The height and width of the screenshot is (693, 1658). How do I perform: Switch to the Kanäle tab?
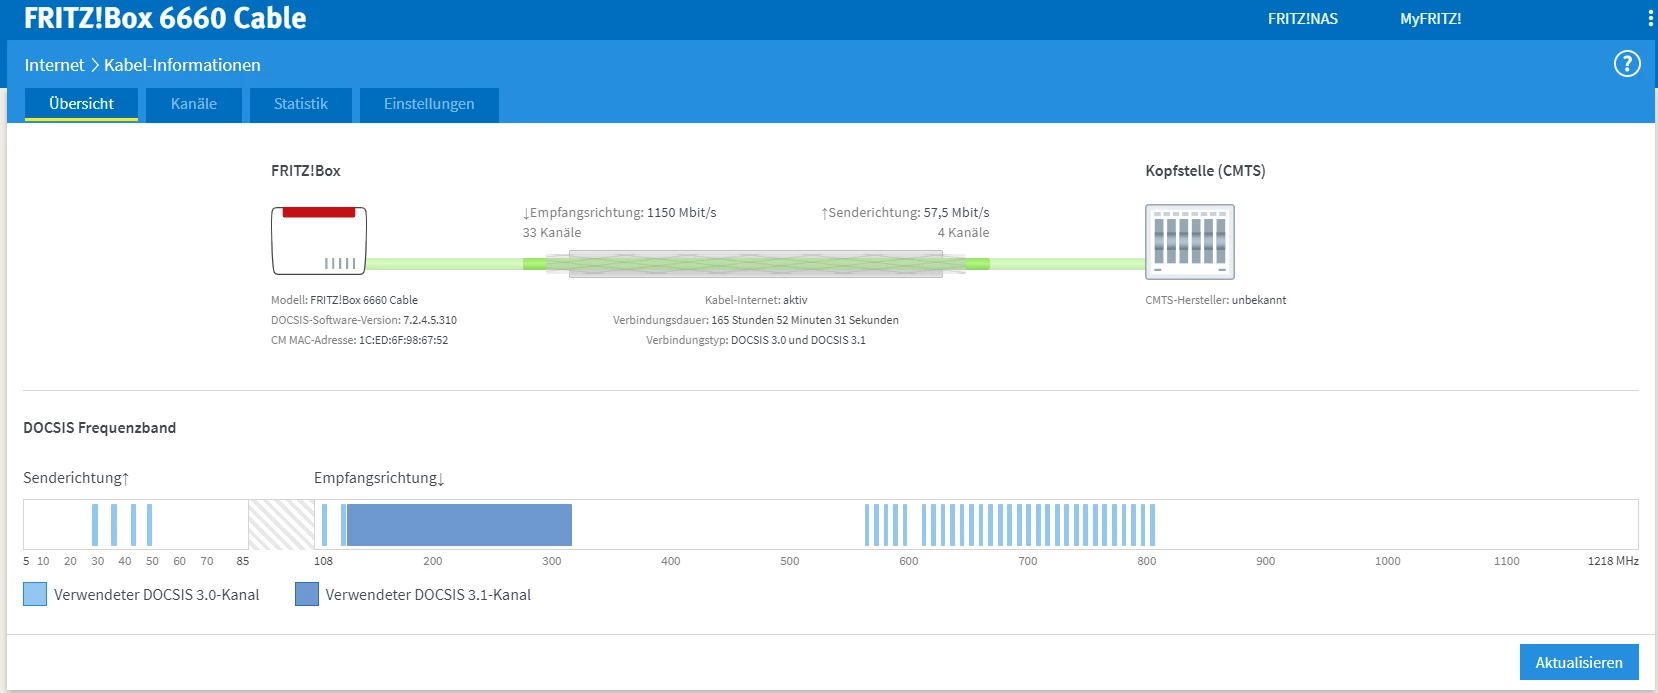194,104
